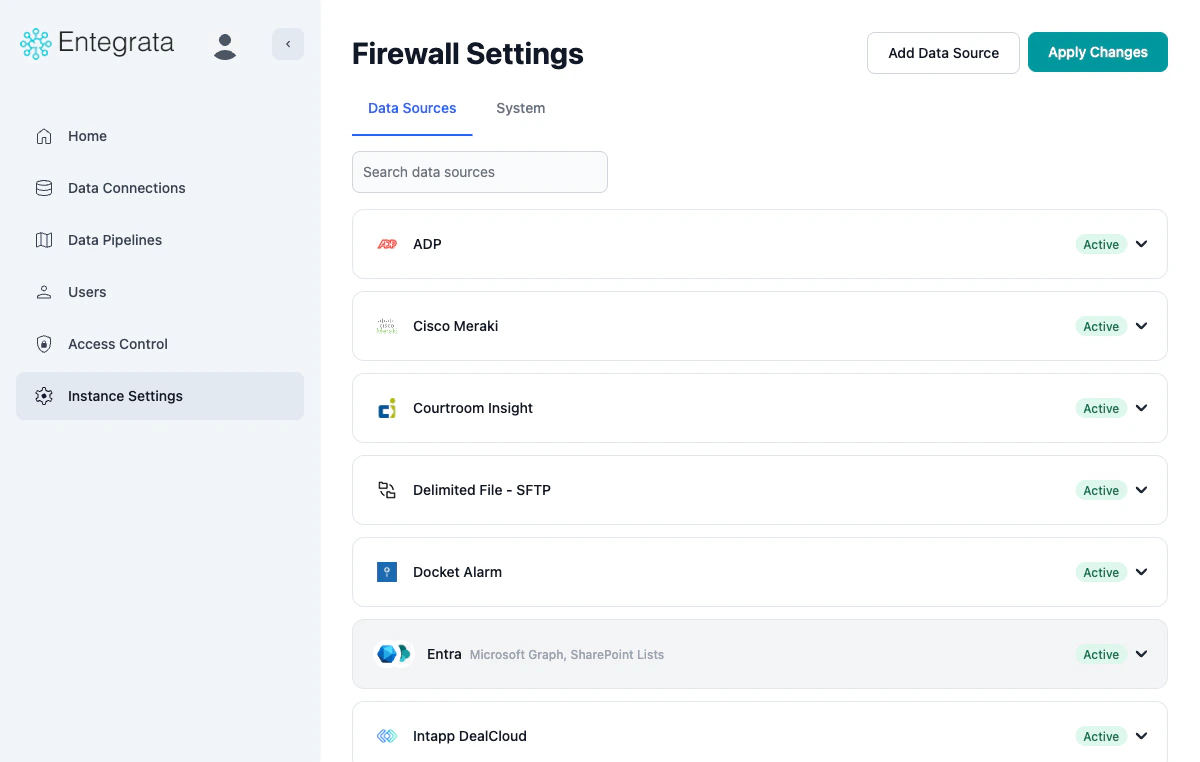This screenshot has height=762, width=1200.
Task: Select the Data Pipelines icon
Action: [x=43, y=240]
